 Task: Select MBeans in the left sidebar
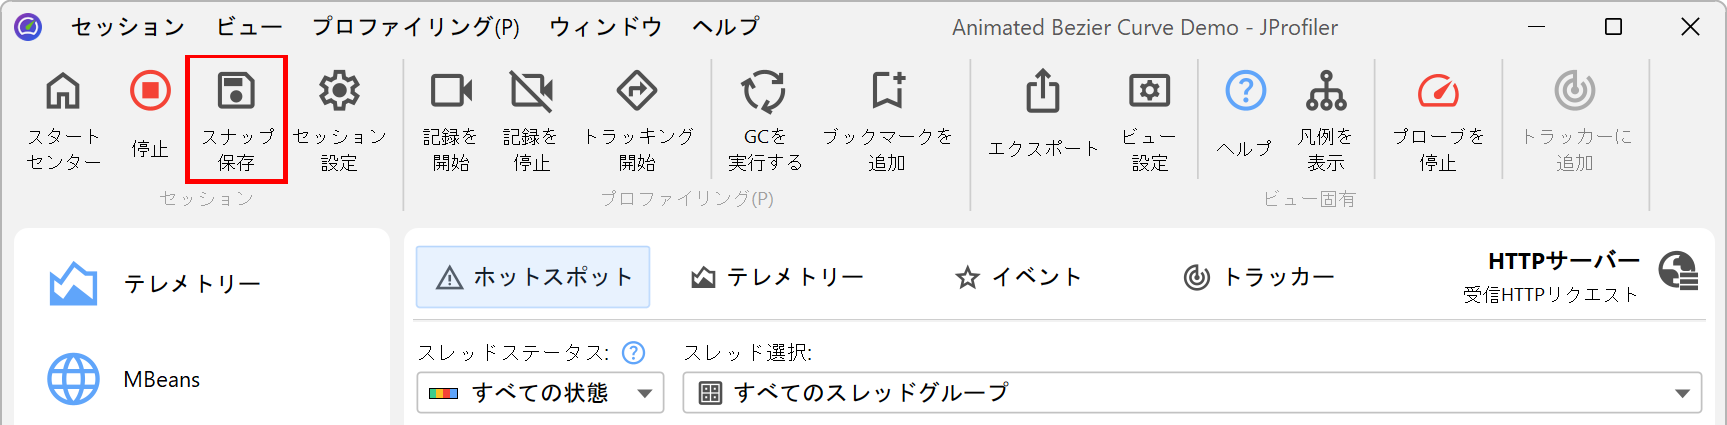click(161, 380)
